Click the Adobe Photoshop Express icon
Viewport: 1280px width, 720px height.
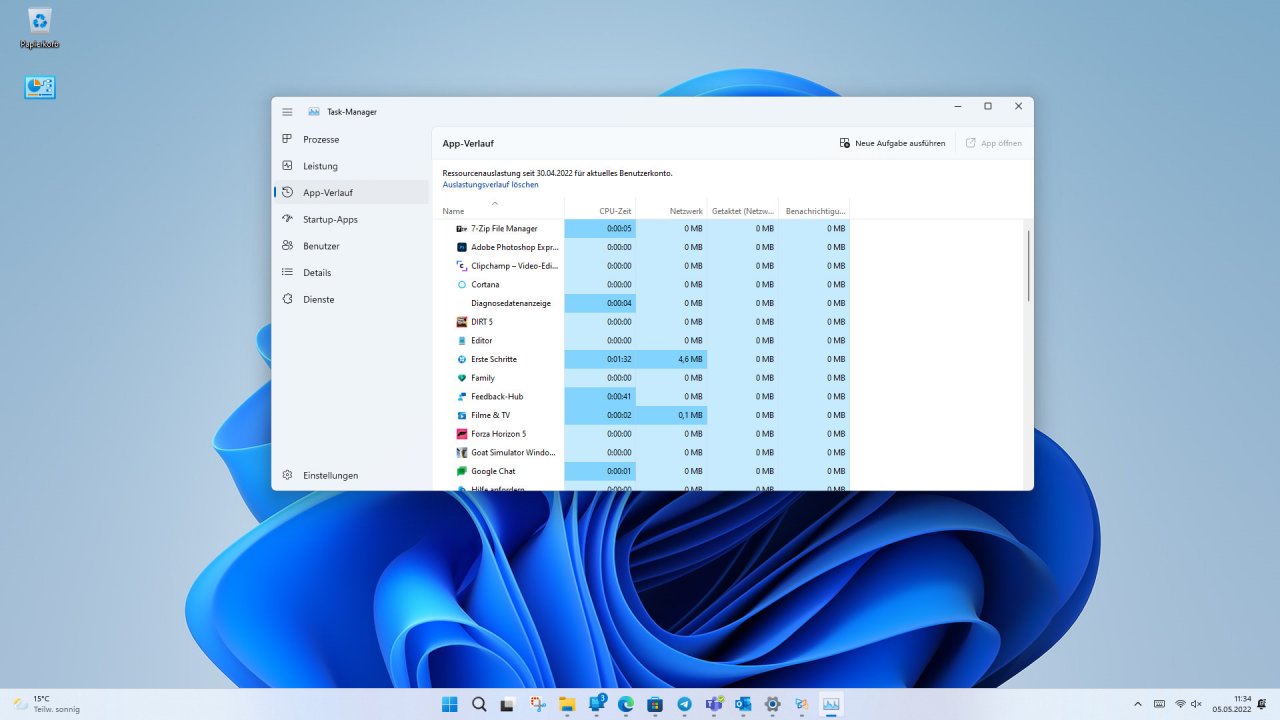point(462,247)
